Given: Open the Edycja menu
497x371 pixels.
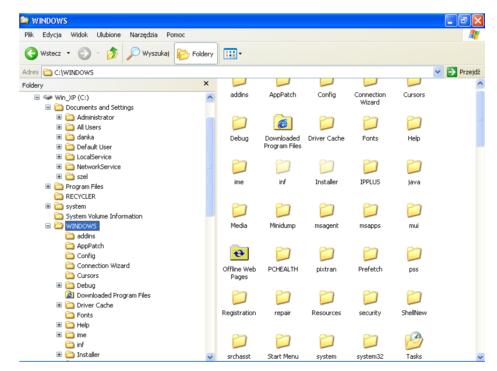Looking at the screenshot, I should click(x=52, y=35).
